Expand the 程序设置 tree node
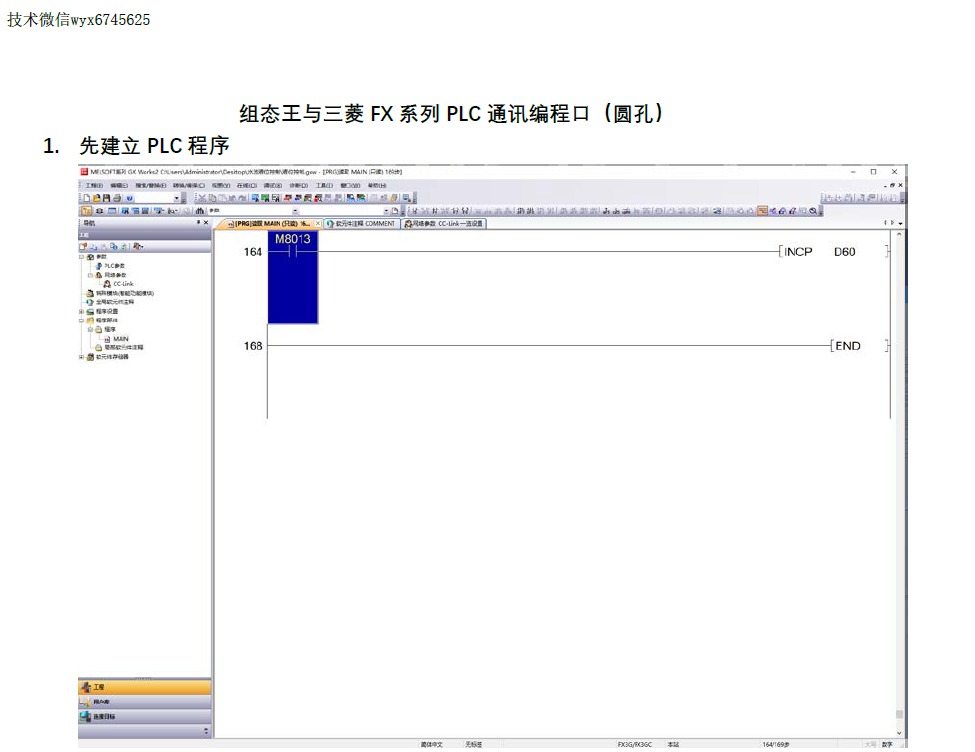The height and width of the screenshot is (752, 975). (82, 311)
